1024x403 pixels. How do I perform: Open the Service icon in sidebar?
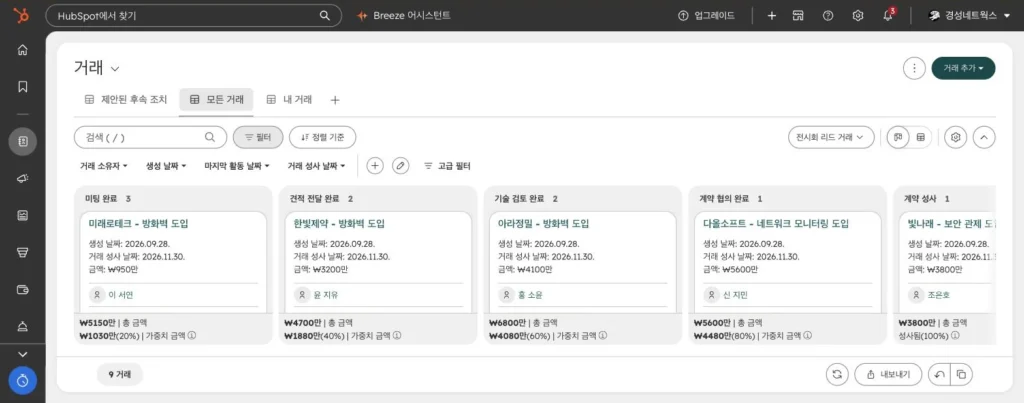[x=22, y=326]
